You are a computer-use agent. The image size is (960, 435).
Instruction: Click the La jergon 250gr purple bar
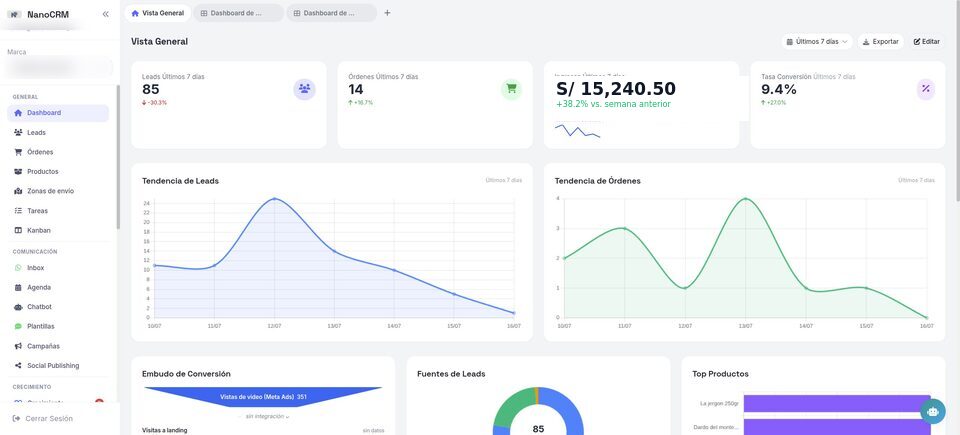pyautogui.click(x=836, y=403)
